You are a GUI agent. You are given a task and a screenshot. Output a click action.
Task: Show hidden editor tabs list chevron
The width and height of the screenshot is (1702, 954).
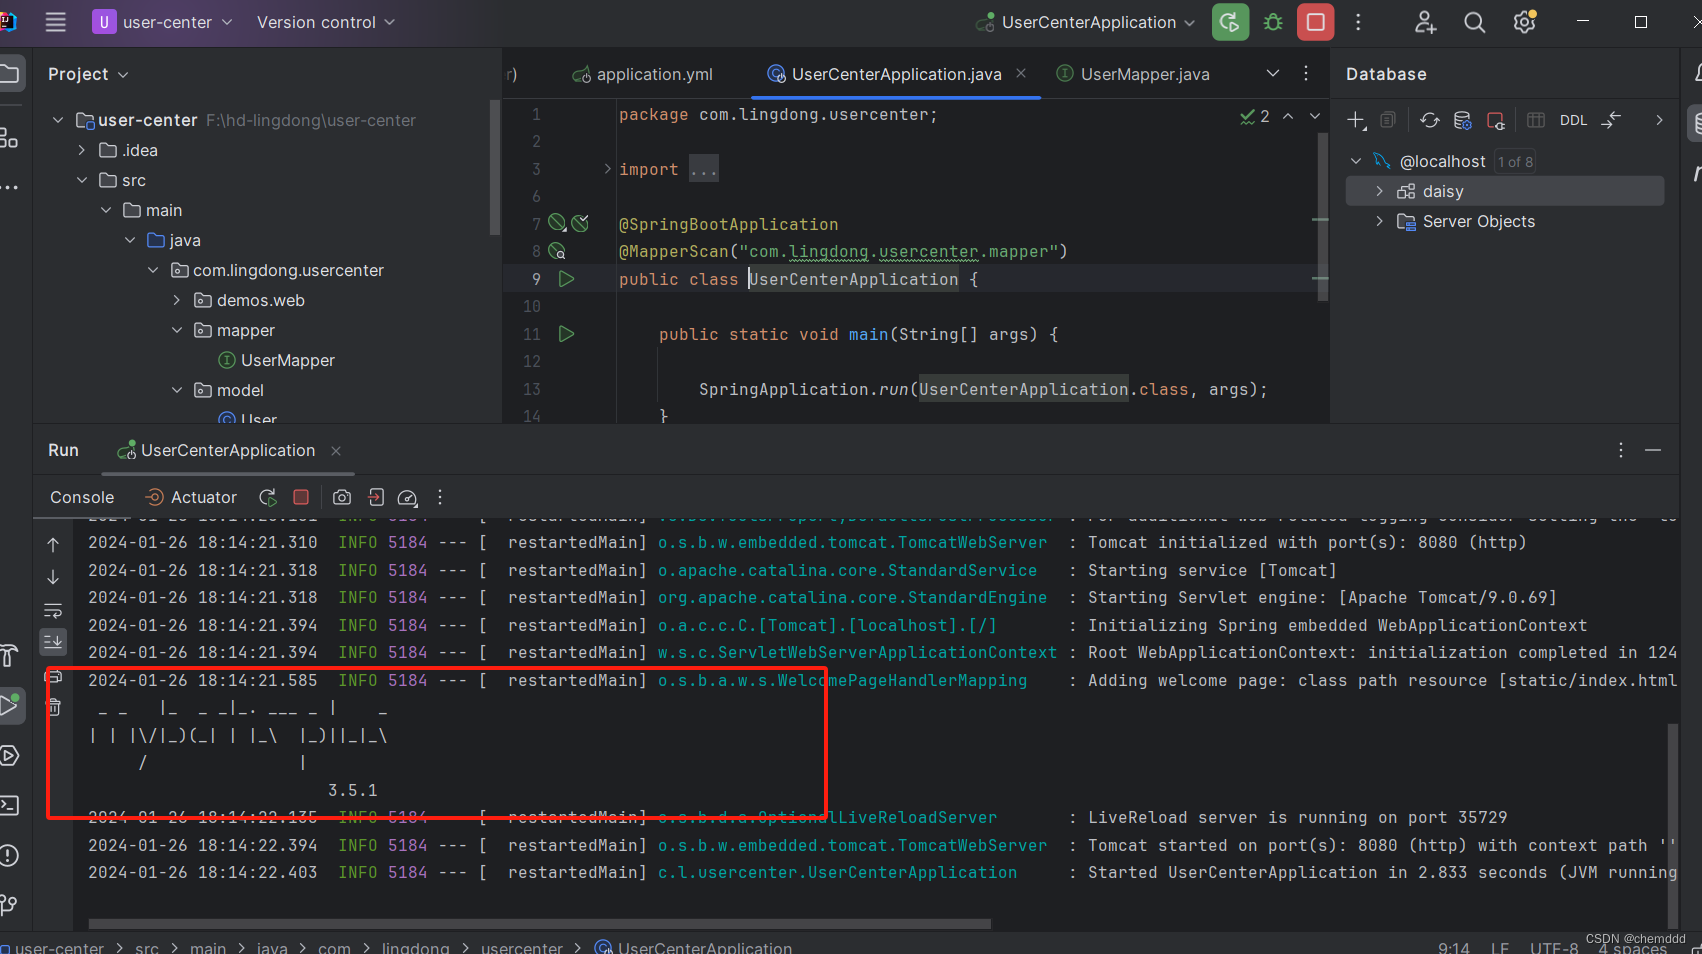click(1273, 73)
